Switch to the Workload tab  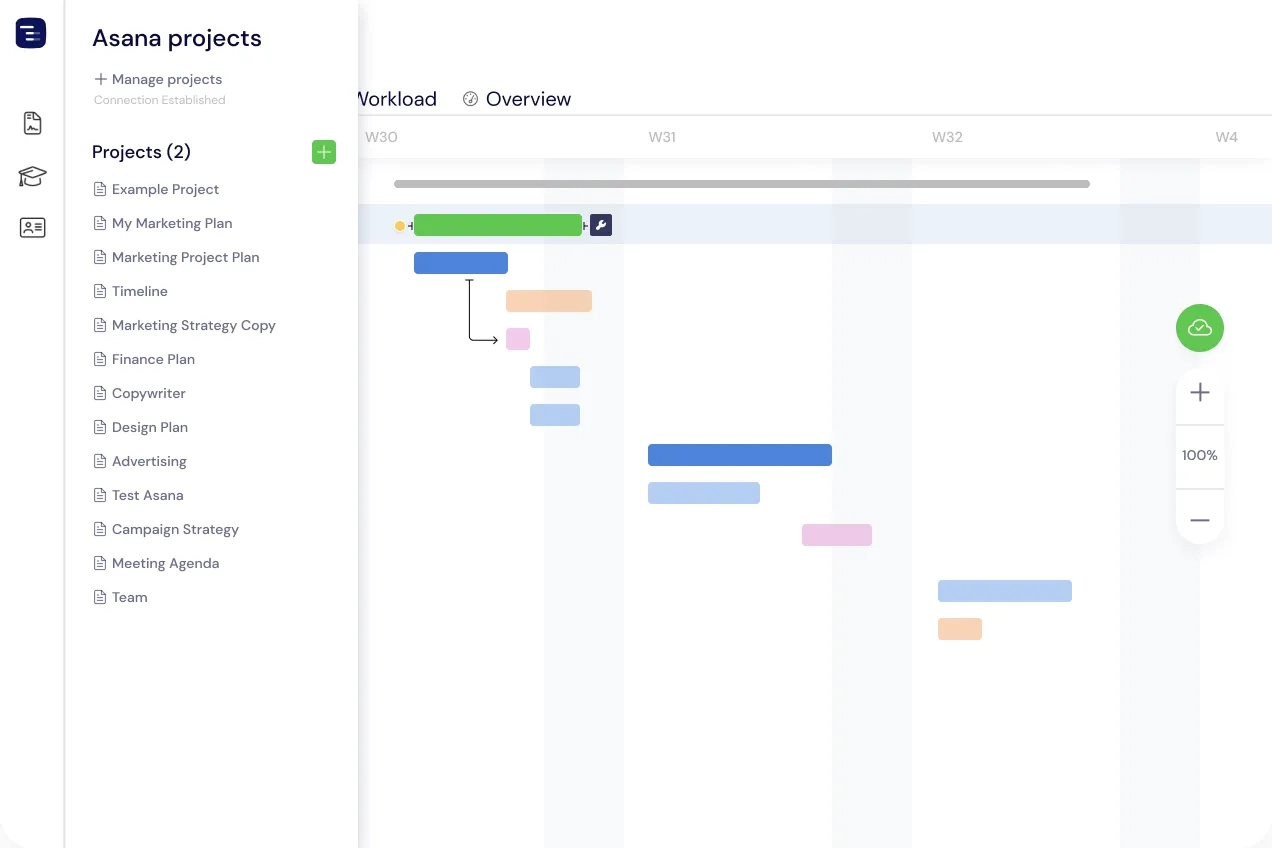click(396, 98)
